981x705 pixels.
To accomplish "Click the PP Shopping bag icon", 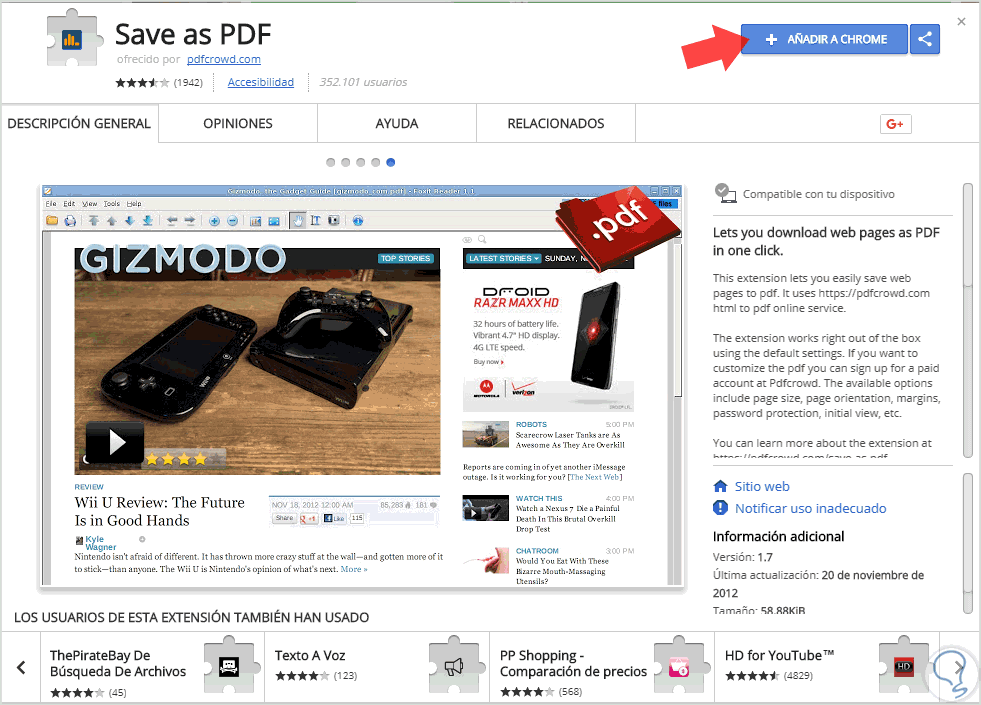I will tap(679, 666).
